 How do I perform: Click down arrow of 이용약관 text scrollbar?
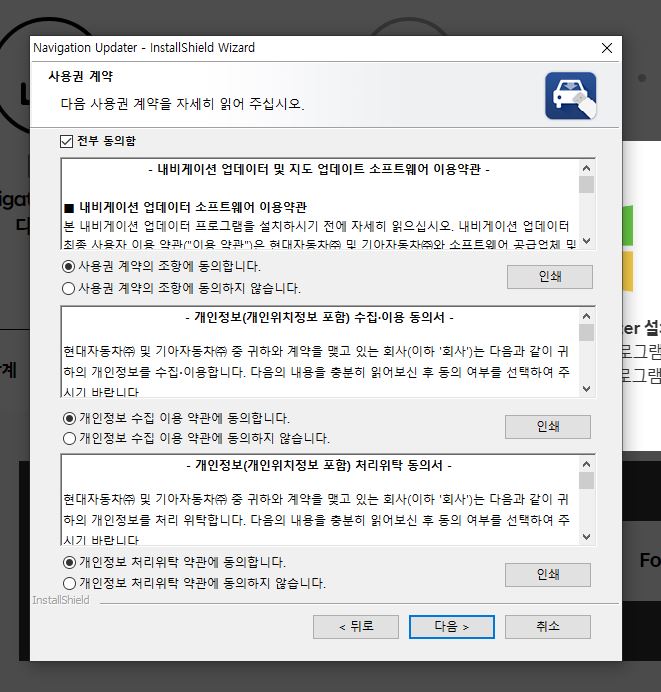tap(586, 241)
